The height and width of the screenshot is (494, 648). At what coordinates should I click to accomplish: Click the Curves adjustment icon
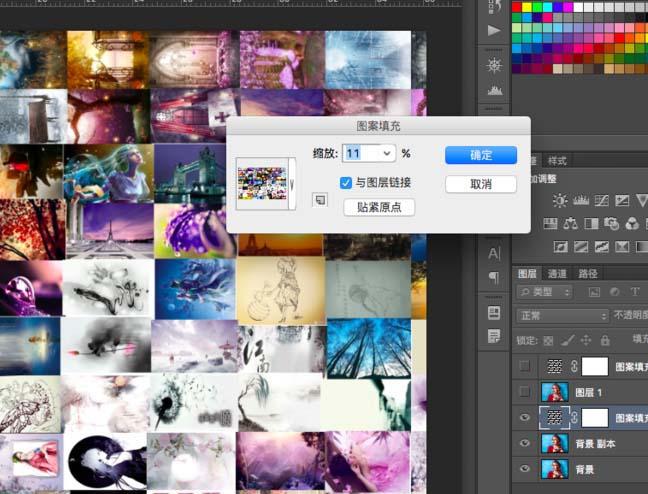coord(602,201)
